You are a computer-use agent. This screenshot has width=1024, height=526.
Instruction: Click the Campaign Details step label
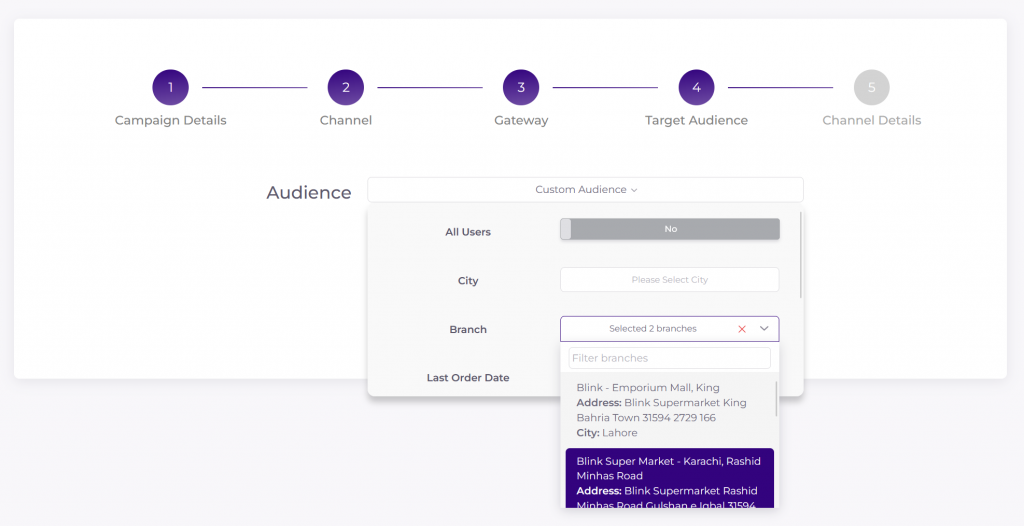point(170,121)
